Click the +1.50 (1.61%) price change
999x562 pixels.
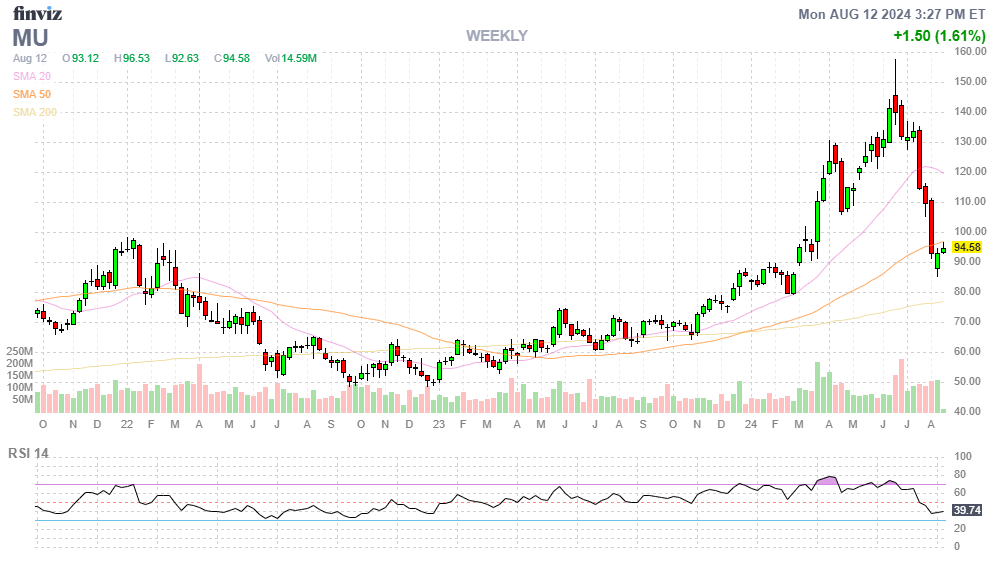click(939, 36)
